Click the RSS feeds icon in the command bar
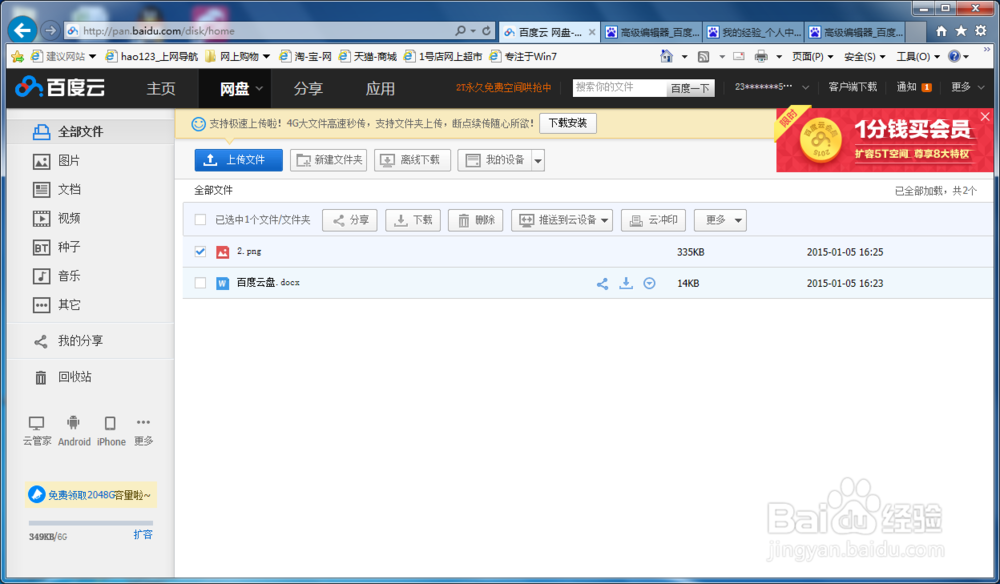This screenshot has width=1000, height=584. pos(703,57)
